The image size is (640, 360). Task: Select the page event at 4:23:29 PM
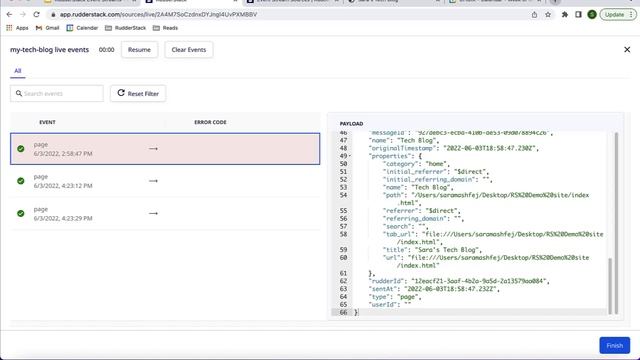click(x=165, y=213)
